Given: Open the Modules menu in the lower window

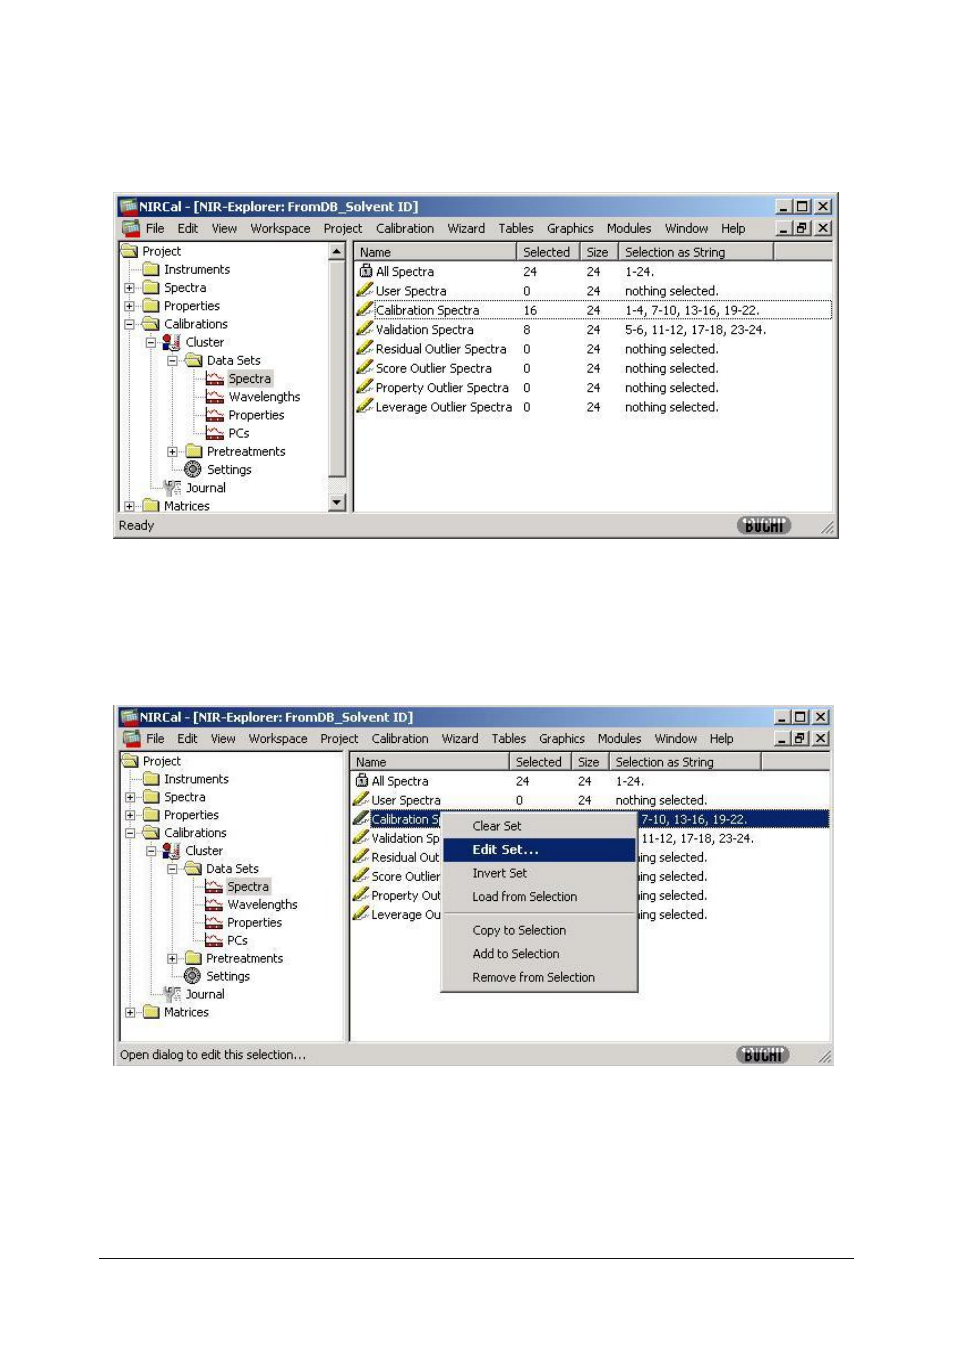Looking at the screenshot, I should click(619, 739).
